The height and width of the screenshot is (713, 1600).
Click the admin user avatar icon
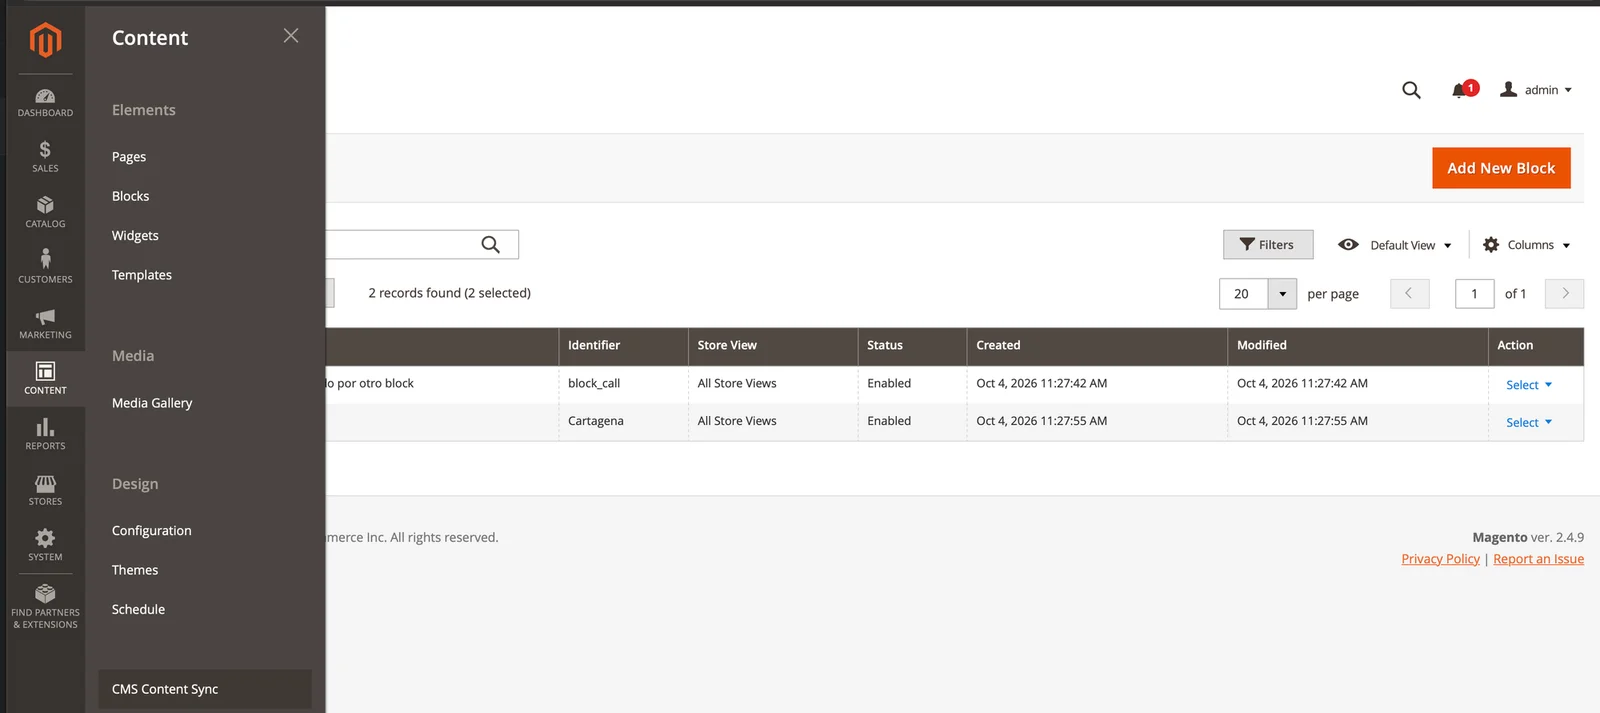coord(1509,90)
